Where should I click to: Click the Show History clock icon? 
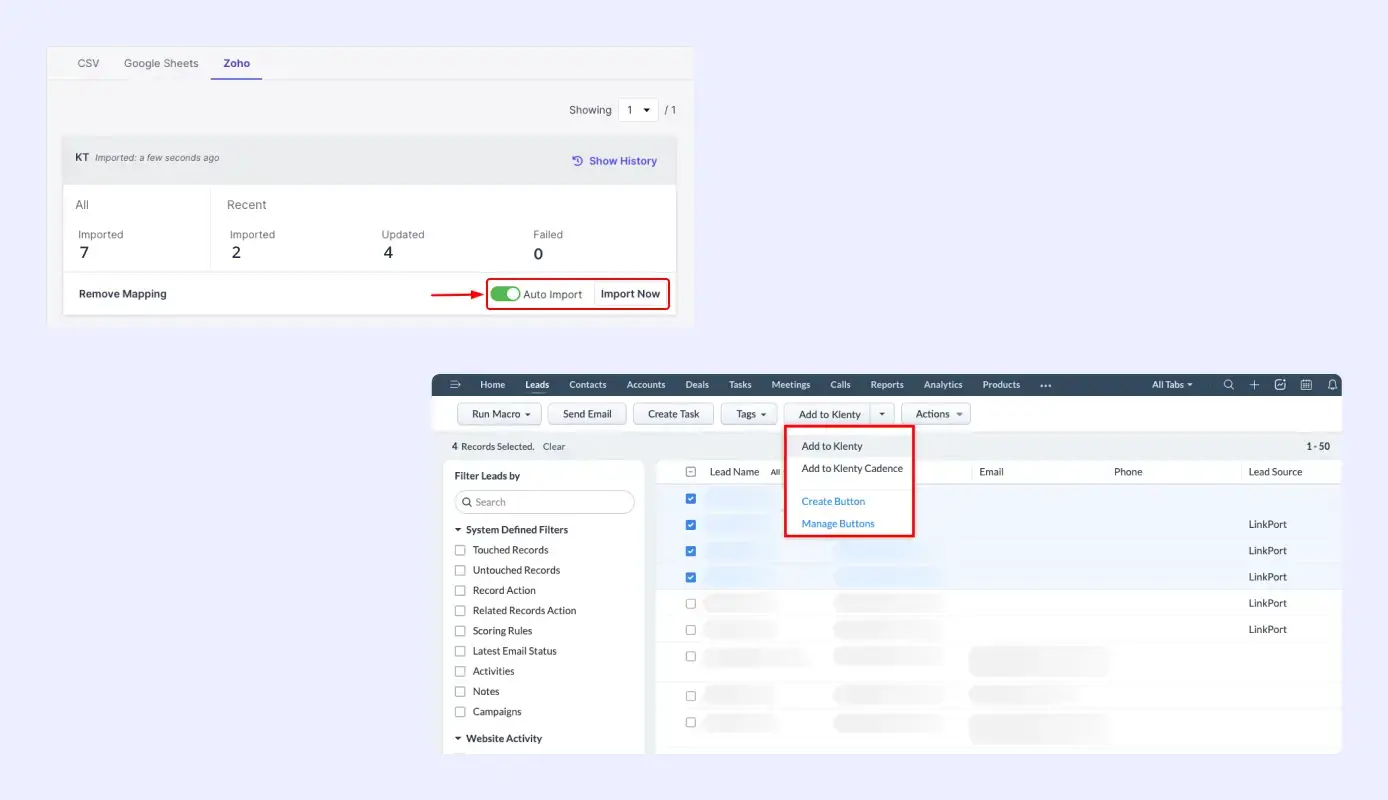[577, 161]
